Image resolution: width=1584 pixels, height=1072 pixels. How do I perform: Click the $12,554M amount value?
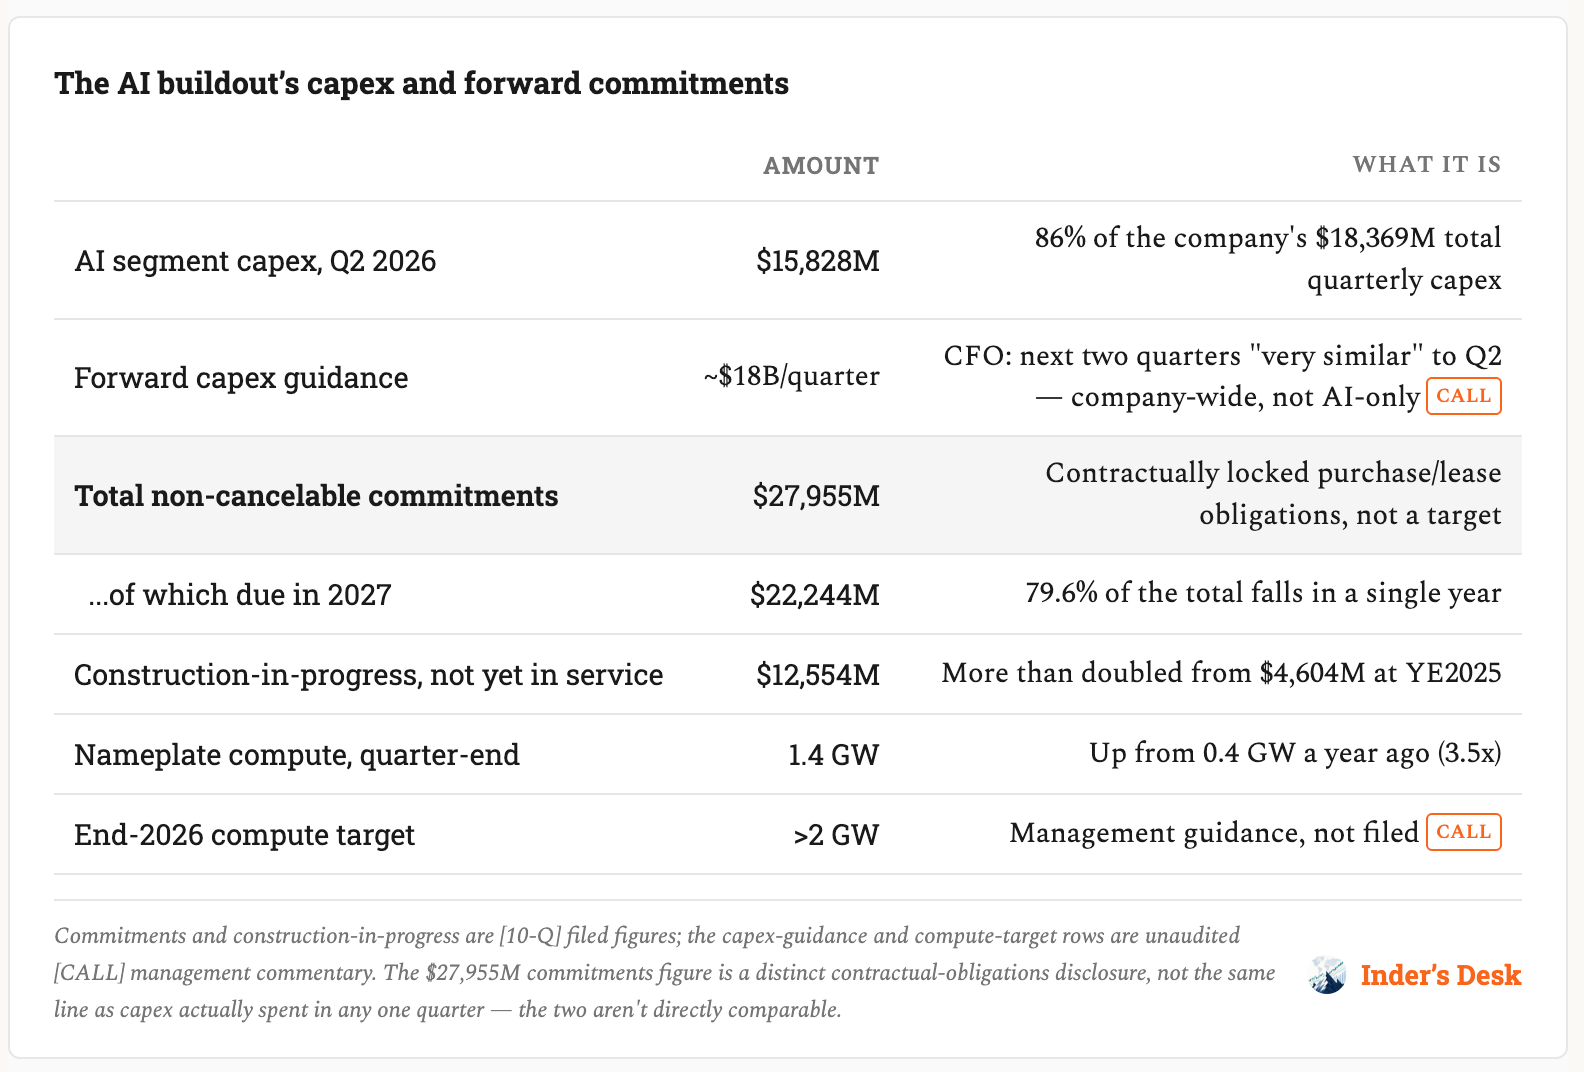point(818,675)
